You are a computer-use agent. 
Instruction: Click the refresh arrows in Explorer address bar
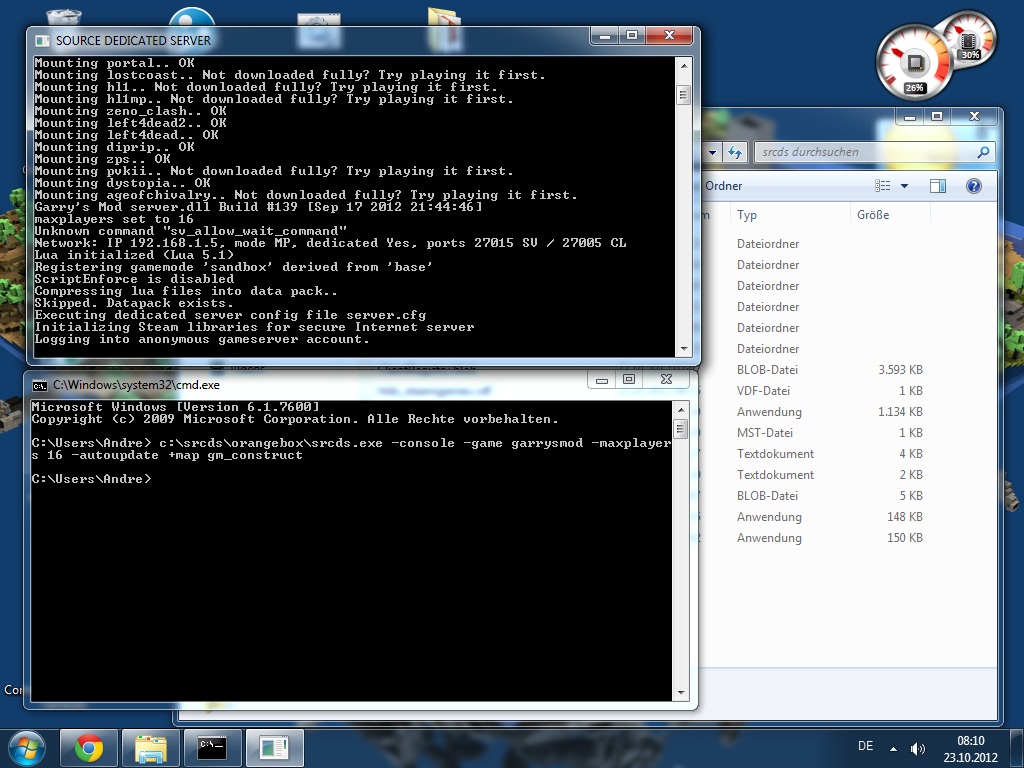coord(736,152)
